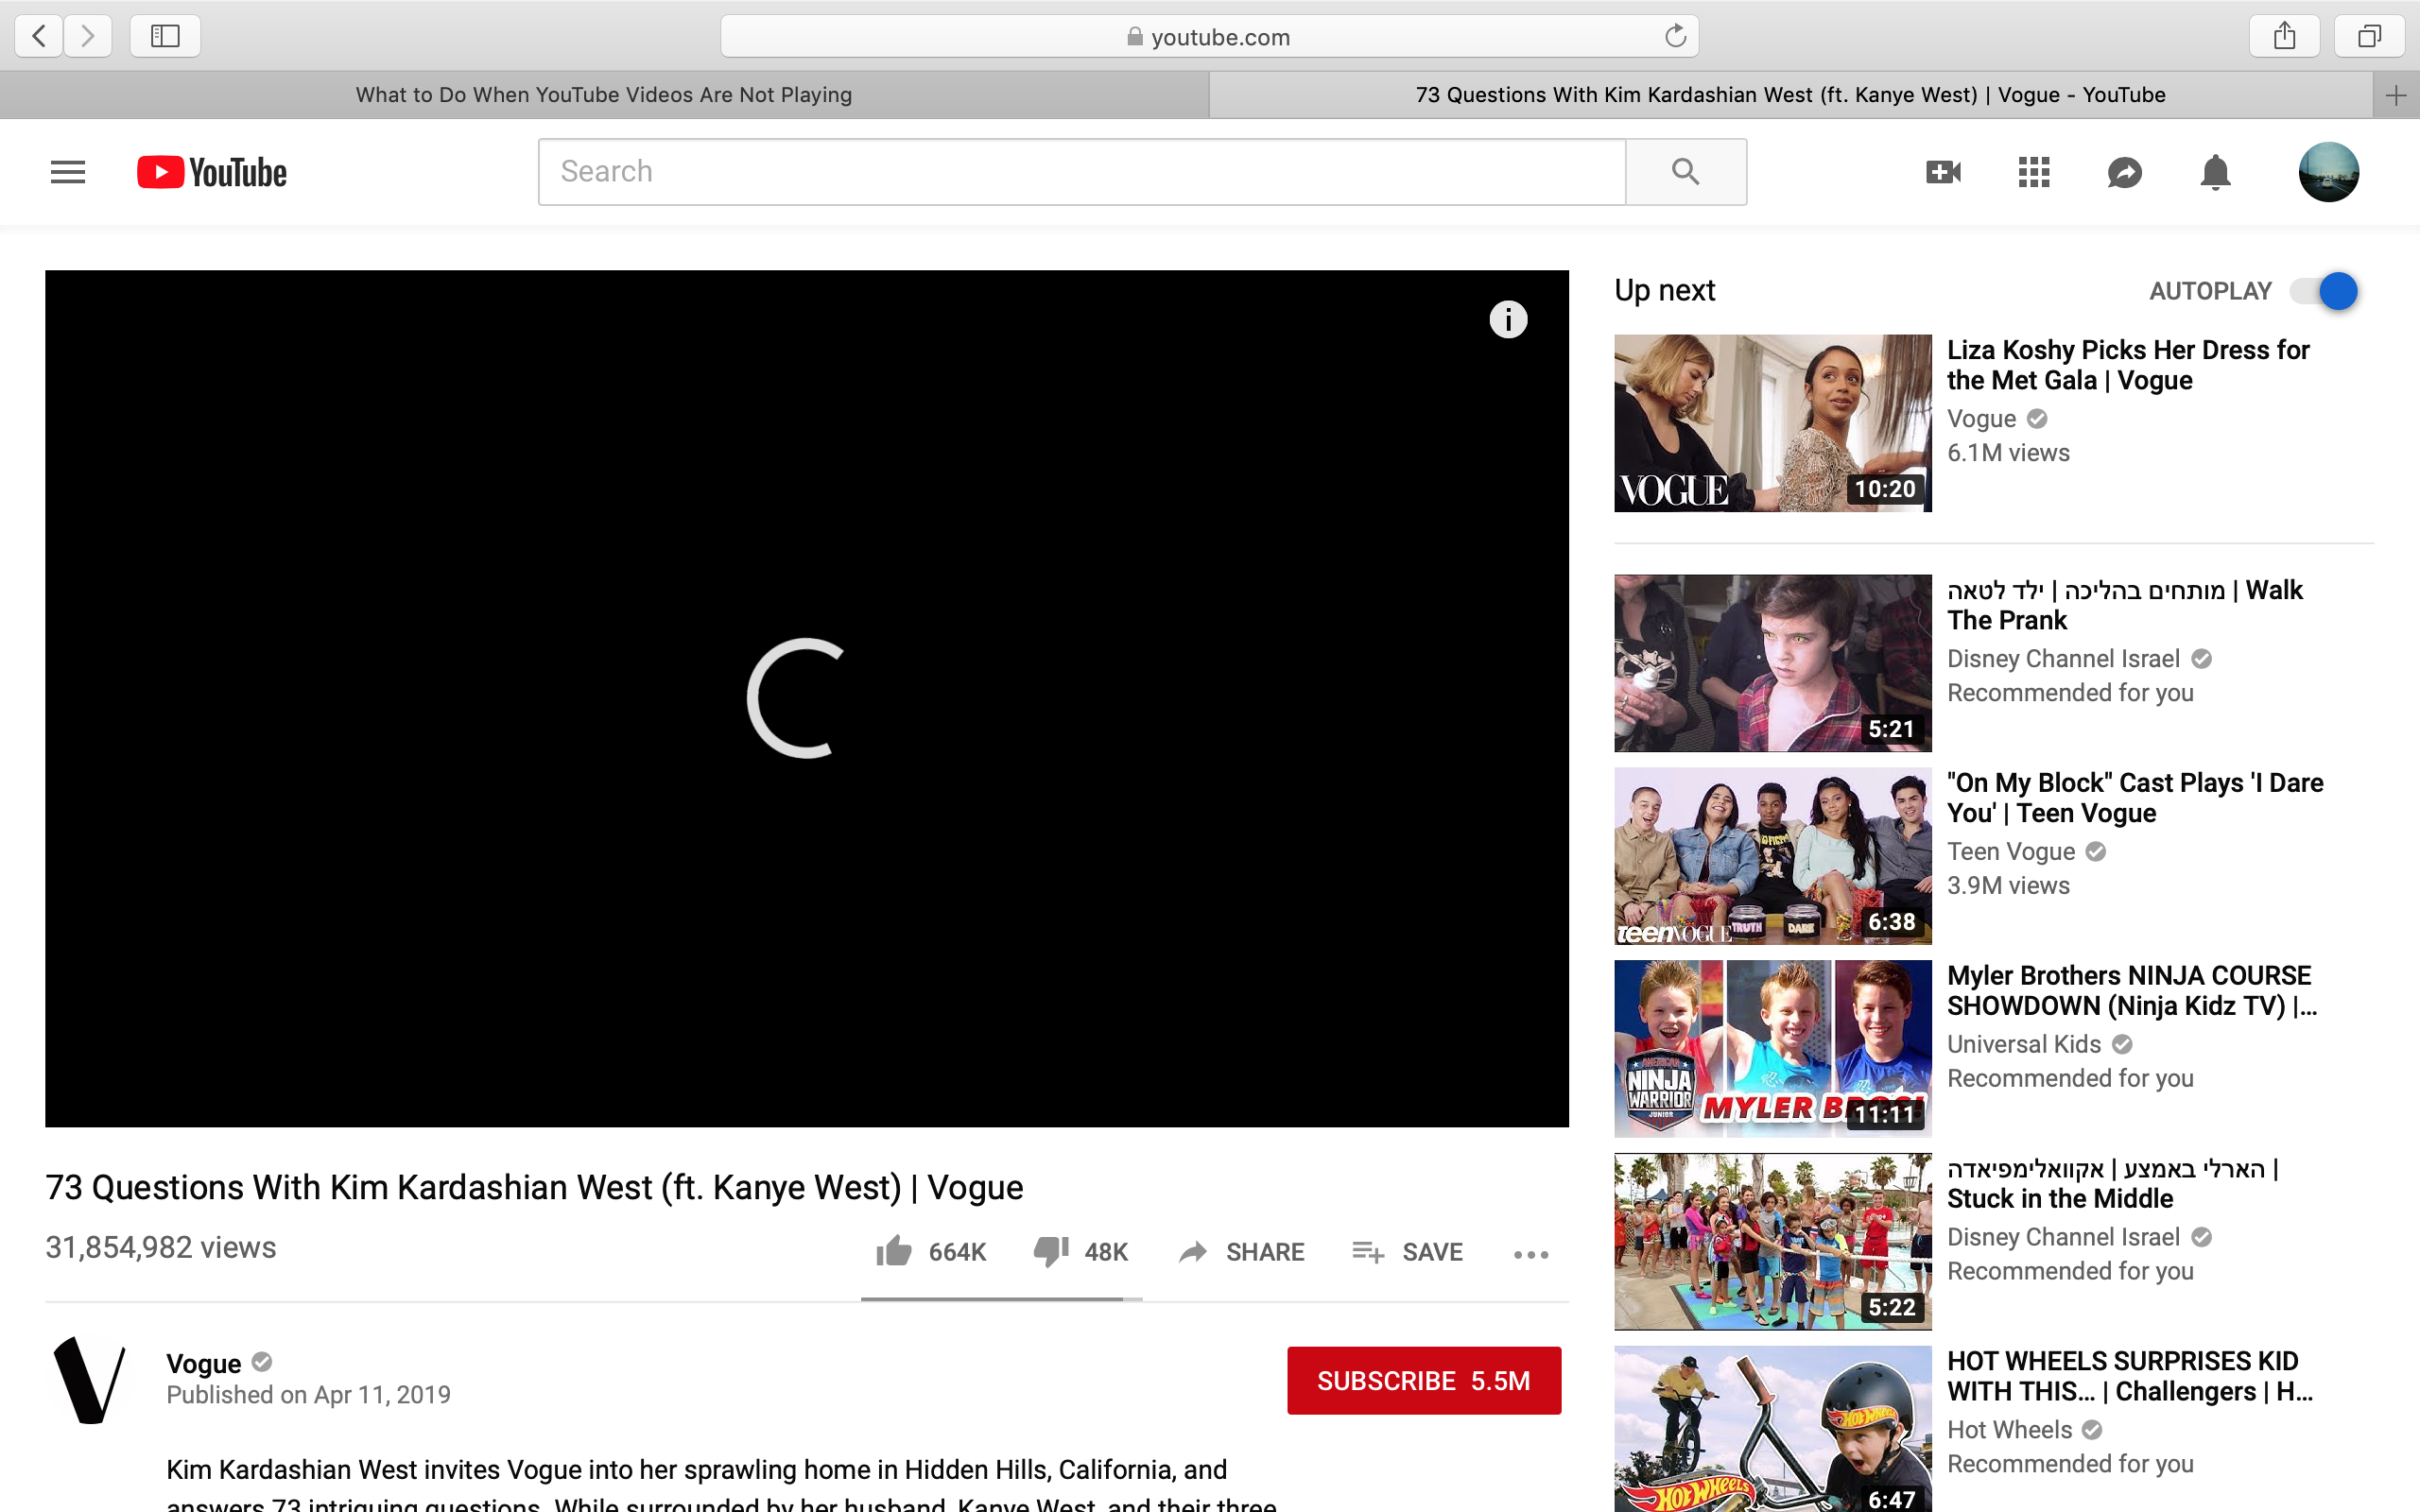Open the YouTube hamburger guide menu
This screenshot has height=1512, width=2420.
(x=68, y=172)
